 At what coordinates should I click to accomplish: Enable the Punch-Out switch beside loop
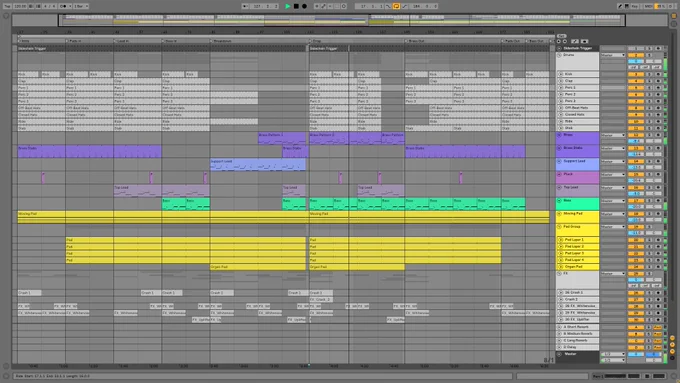[x=404, y=7]
